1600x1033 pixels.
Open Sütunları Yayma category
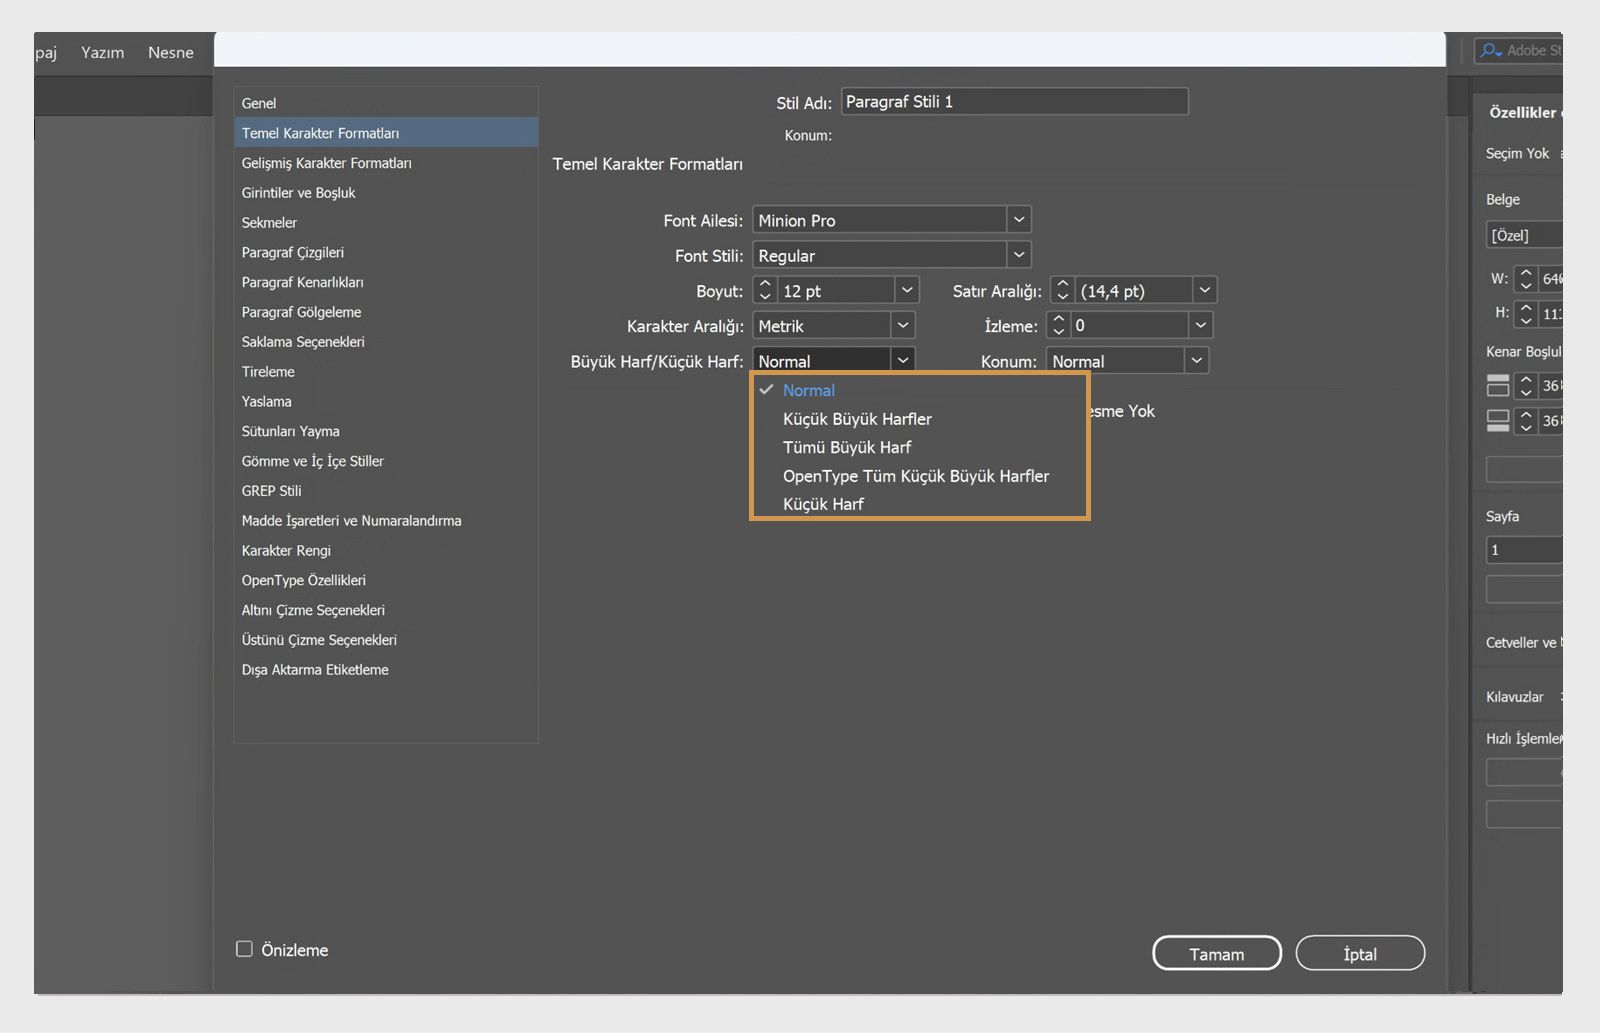point(386,431)
